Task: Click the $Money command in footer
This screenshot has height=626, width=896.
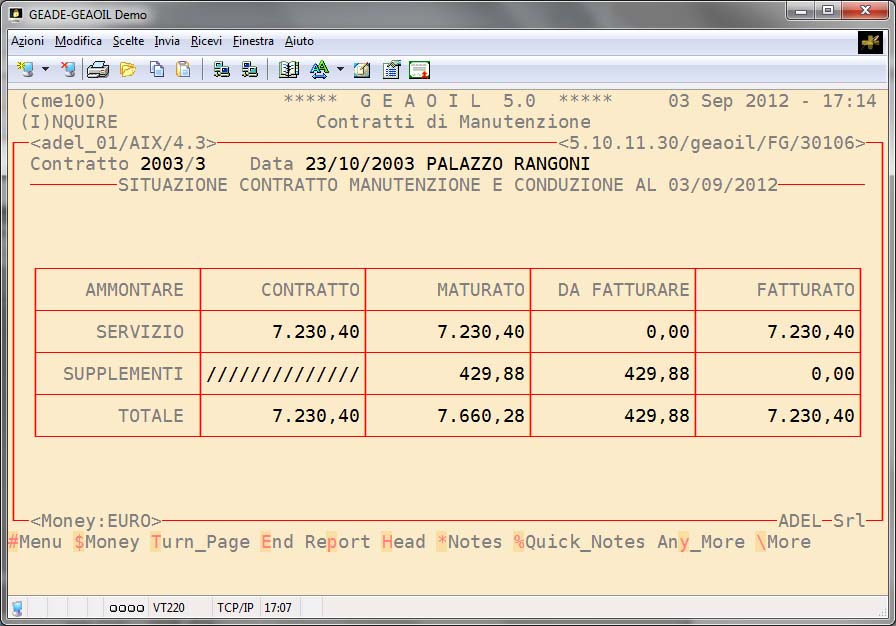Action: pos(106,542)
